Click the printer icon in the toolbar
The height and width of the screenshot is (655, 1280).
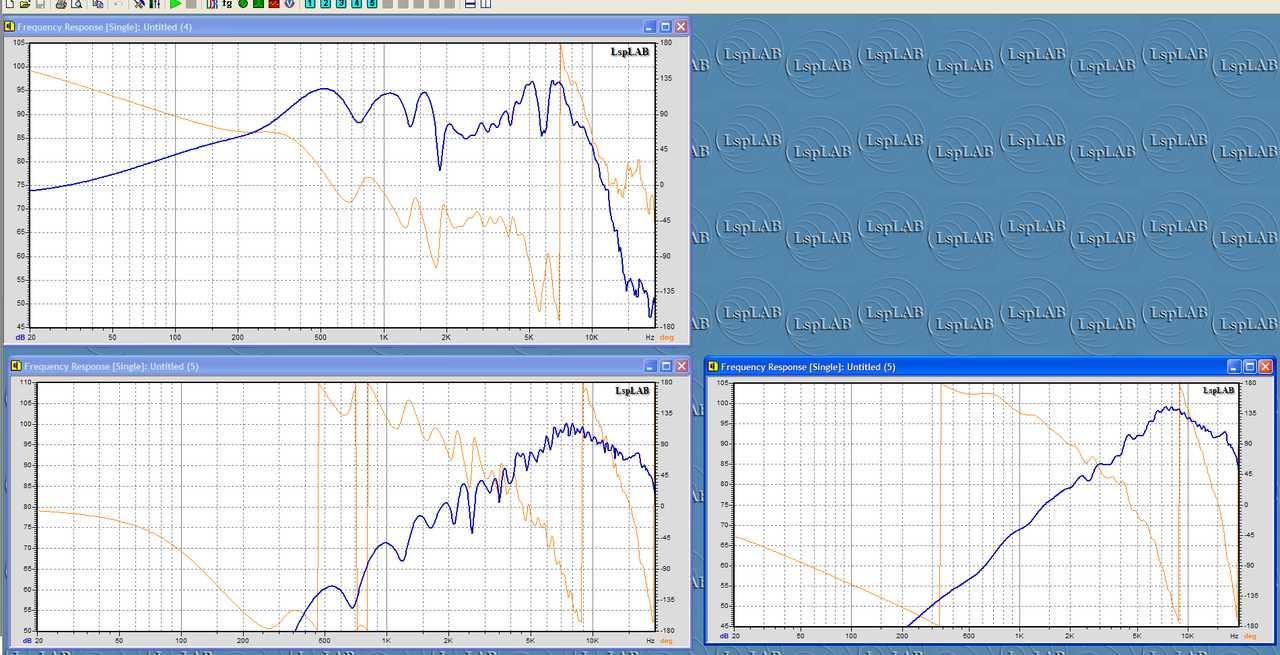60,4
